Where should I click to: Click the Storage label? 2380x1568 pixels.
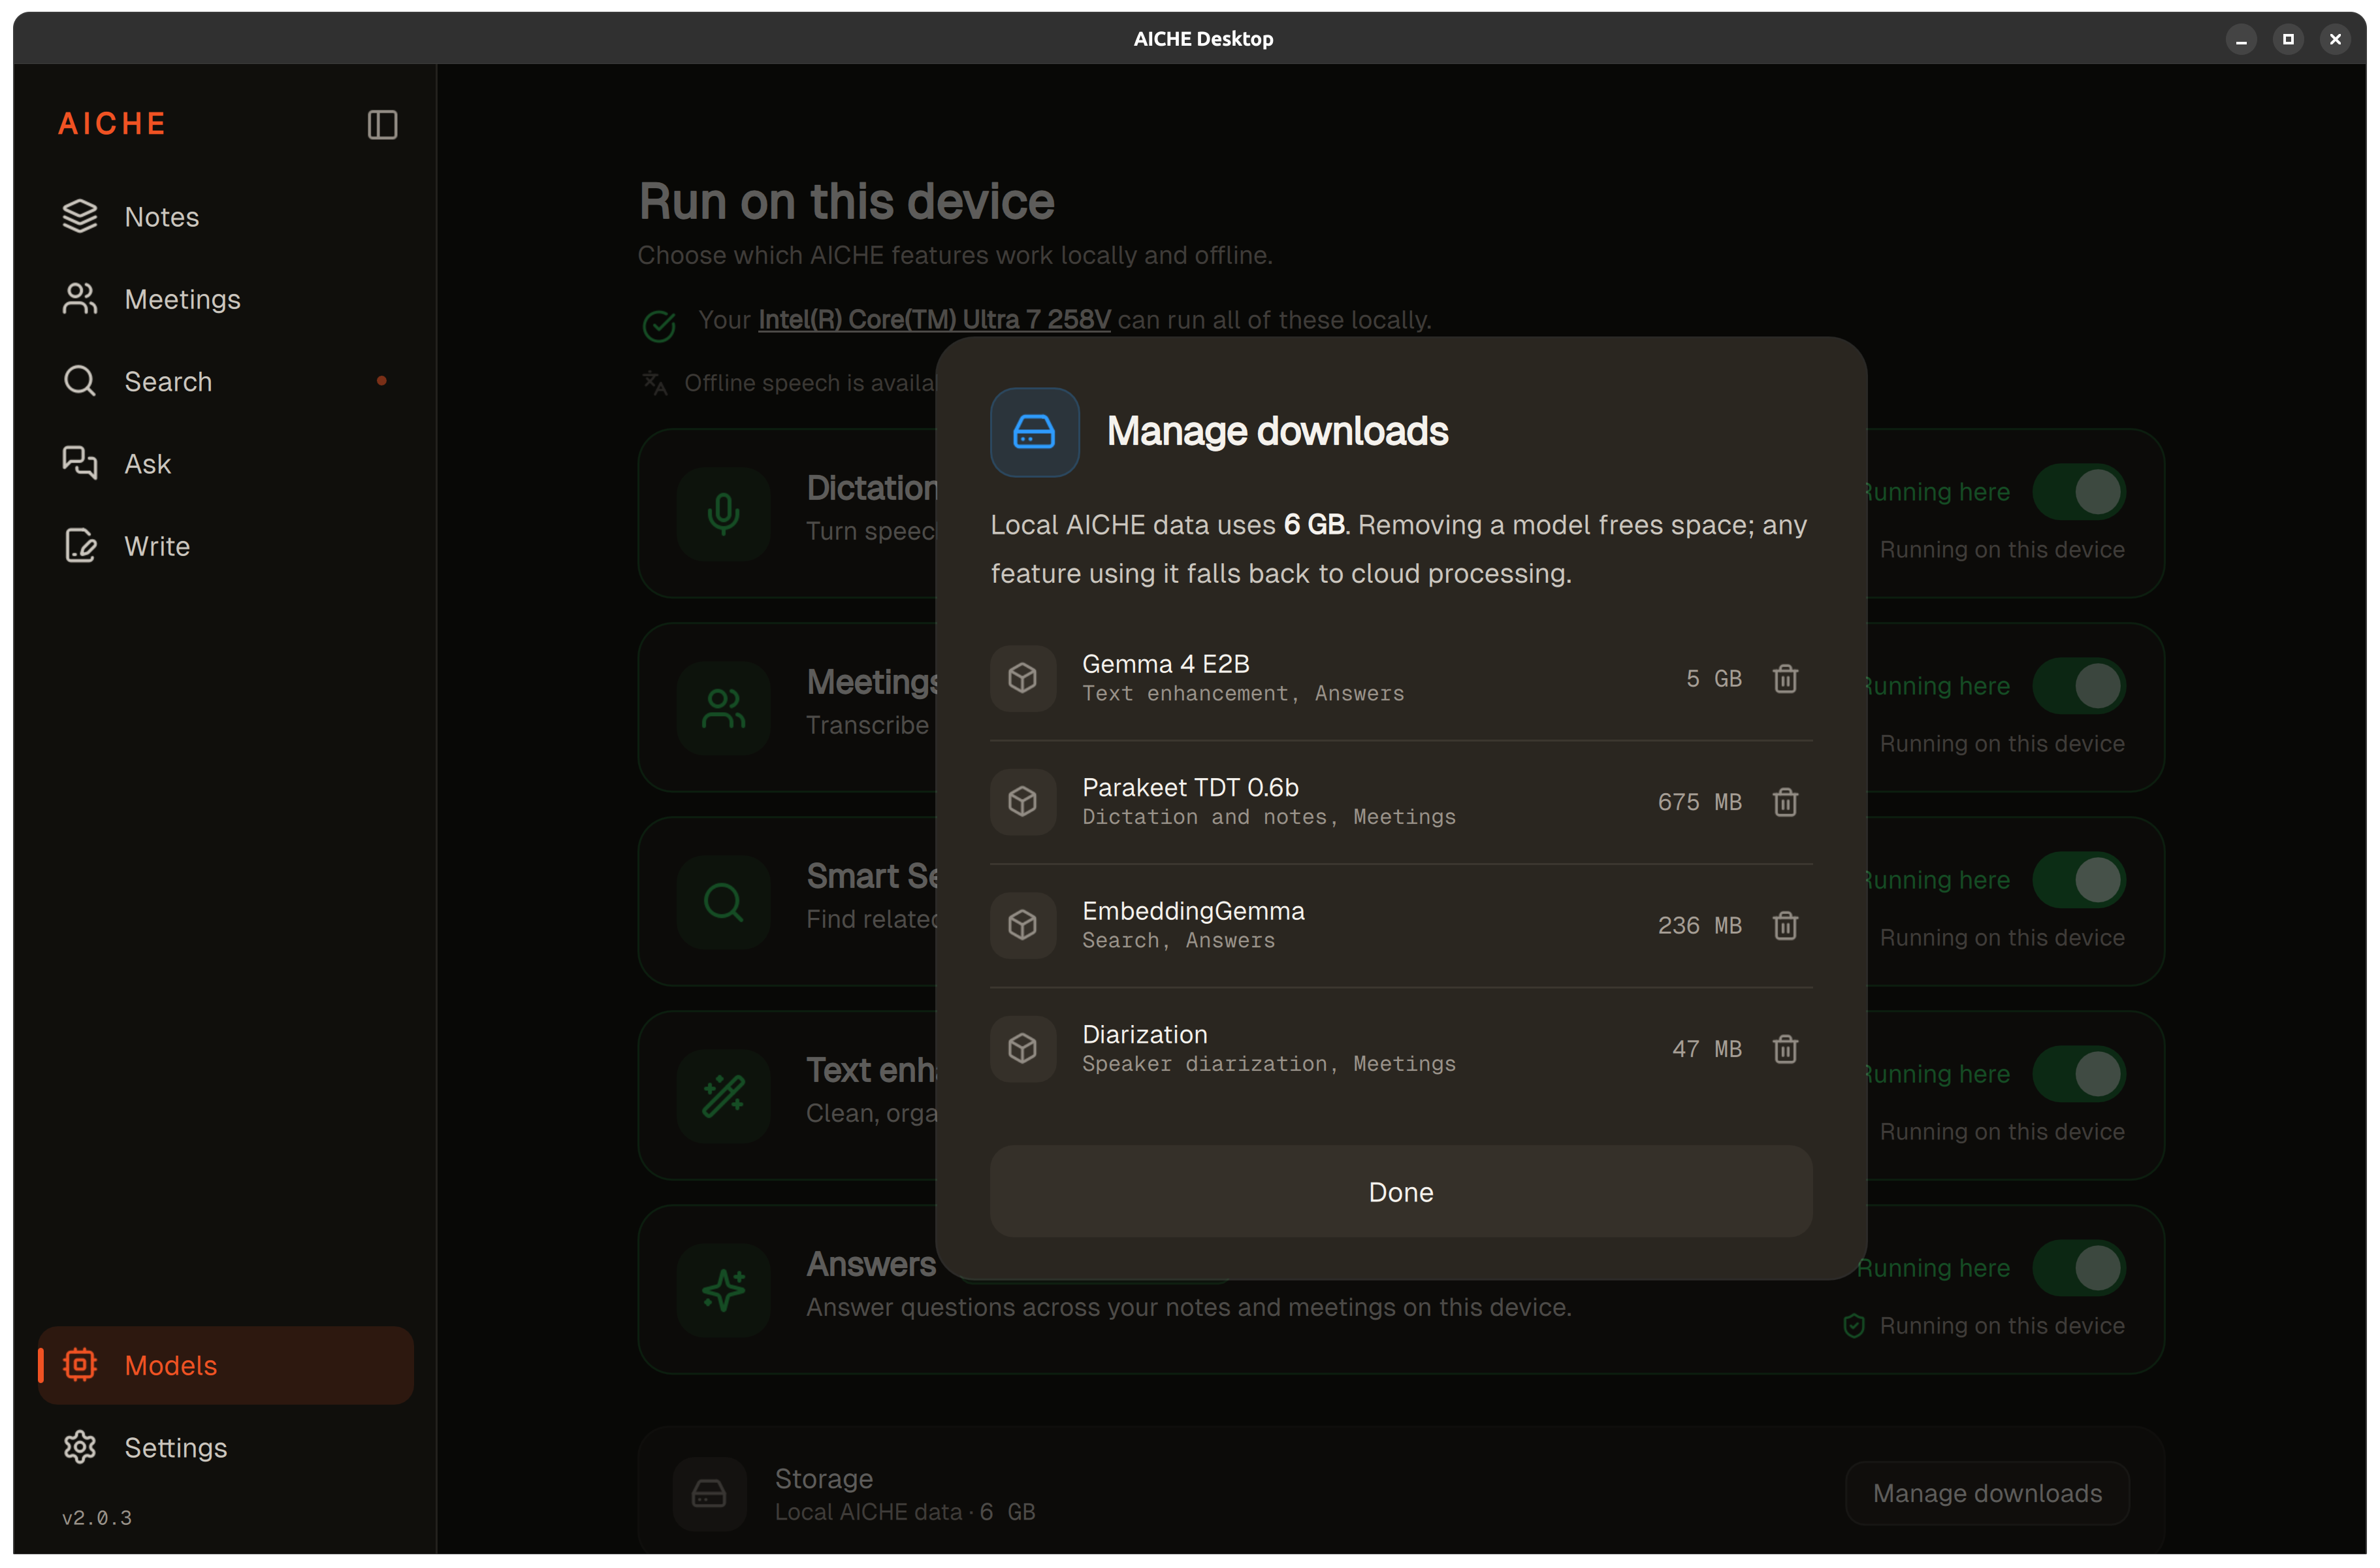(824, 1479)
